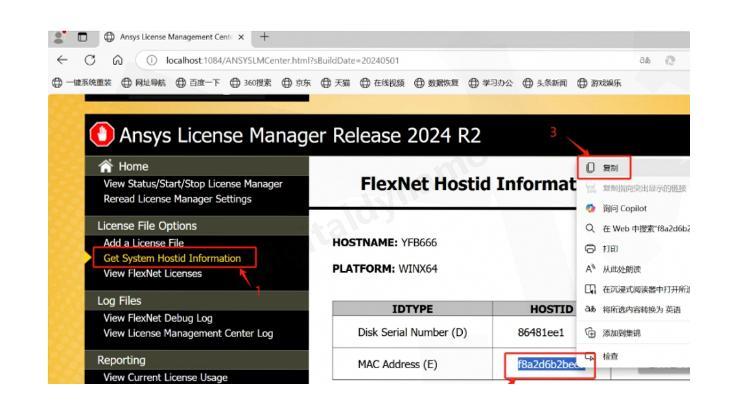This screenshot has width=737, height=414.
Task: View site info icon before localhost URL
Action: pos(151,60)
